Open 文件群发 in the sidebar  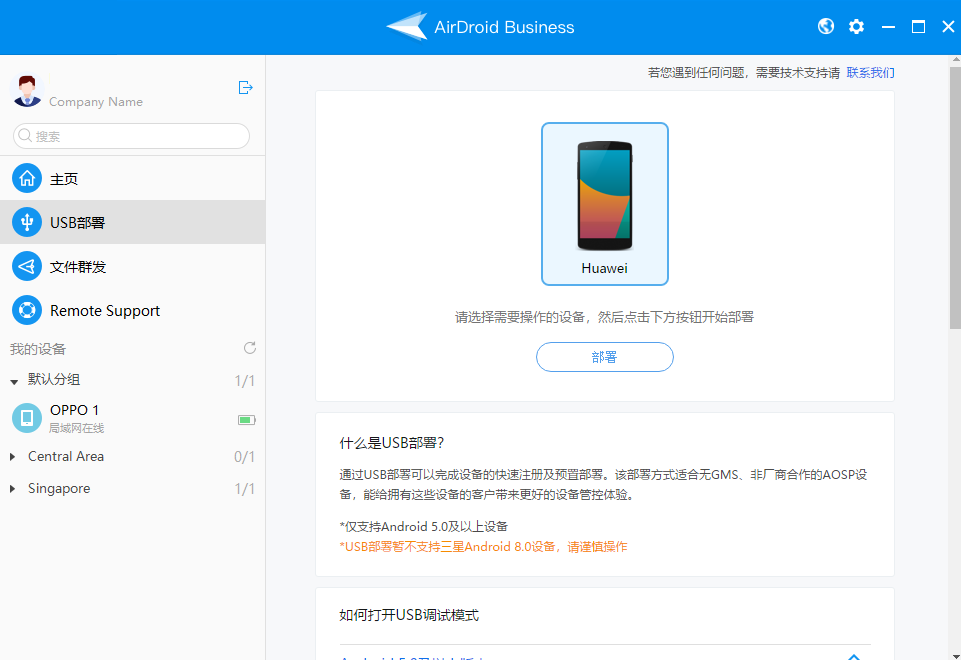pyautogui.click(x=132, y=266)
